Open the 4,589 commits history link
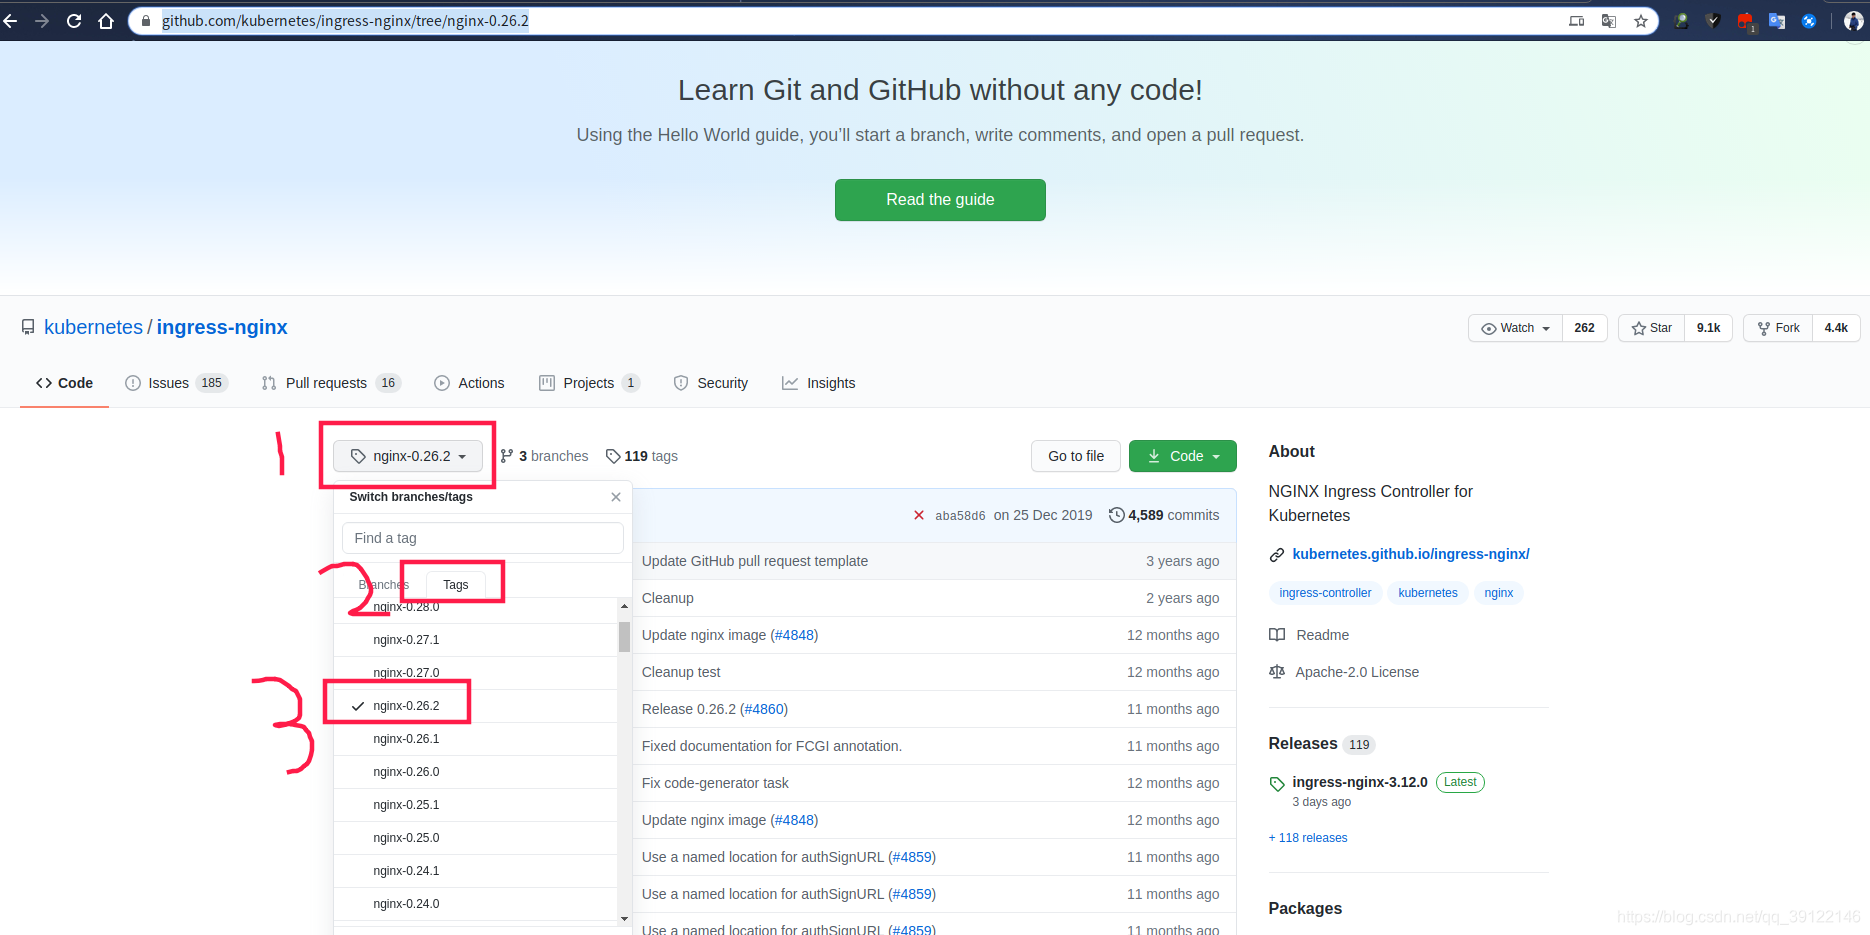 click(x=1164, y=515)
